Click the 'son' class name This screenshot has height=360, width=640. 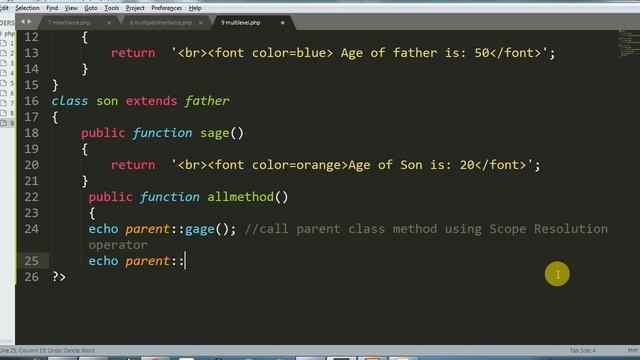tap(107, 101)
